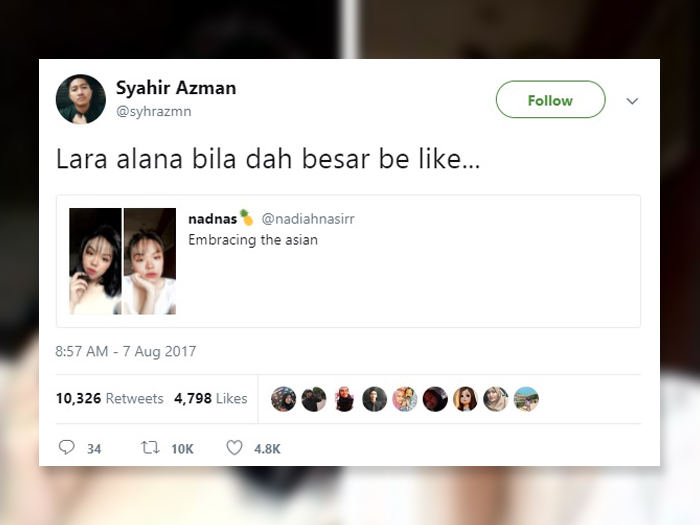Follow Syahir Azman
Screen dimensions: 700x525
[550, 100]
